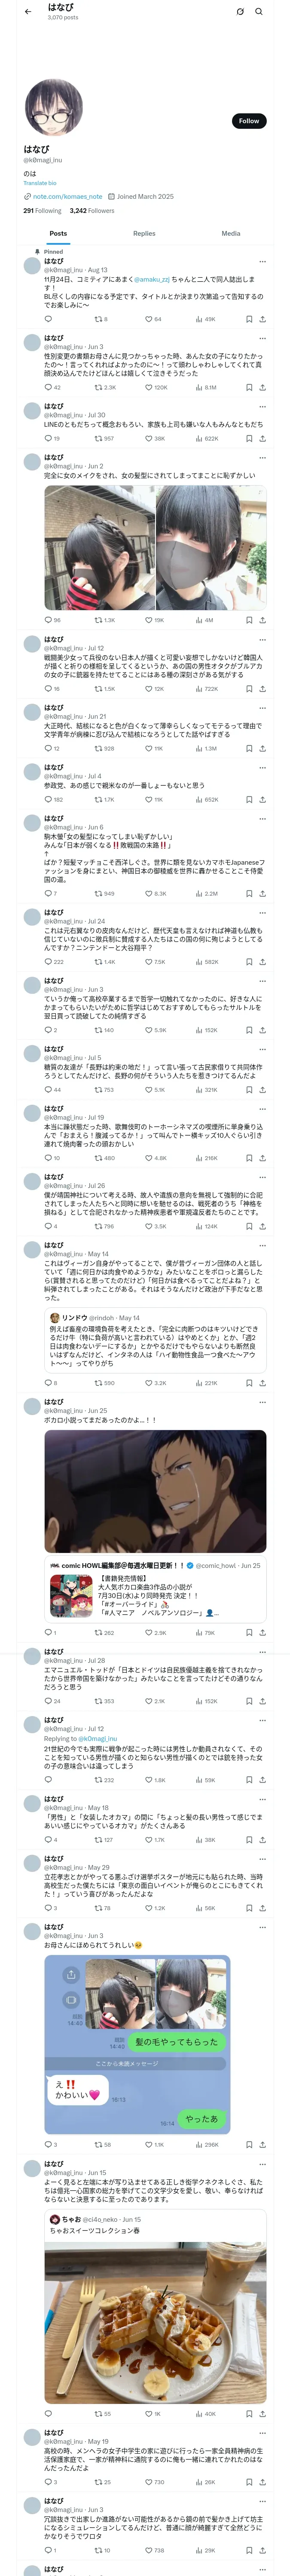Switch to the Replies tab

144,233
